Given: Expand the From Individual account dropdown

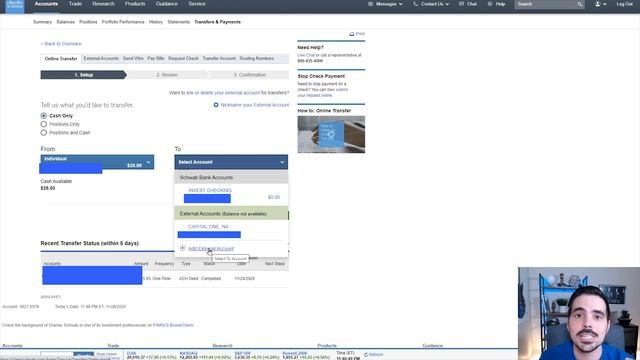Looking at the screenshot, I should pos(97,162).
